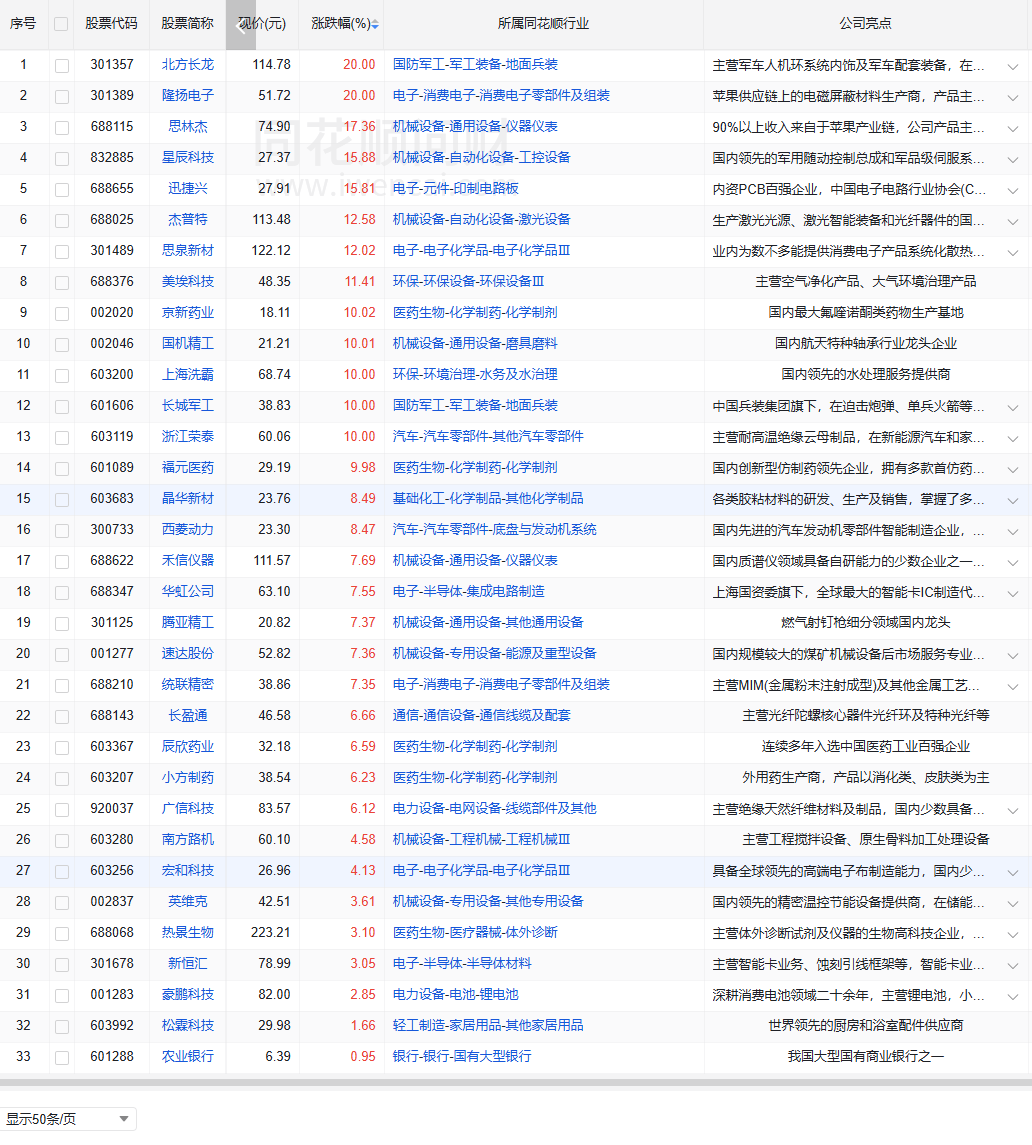
Task: Check the box for 北方长龙 row
Action: pyautogui.click(x=62, y=66)
